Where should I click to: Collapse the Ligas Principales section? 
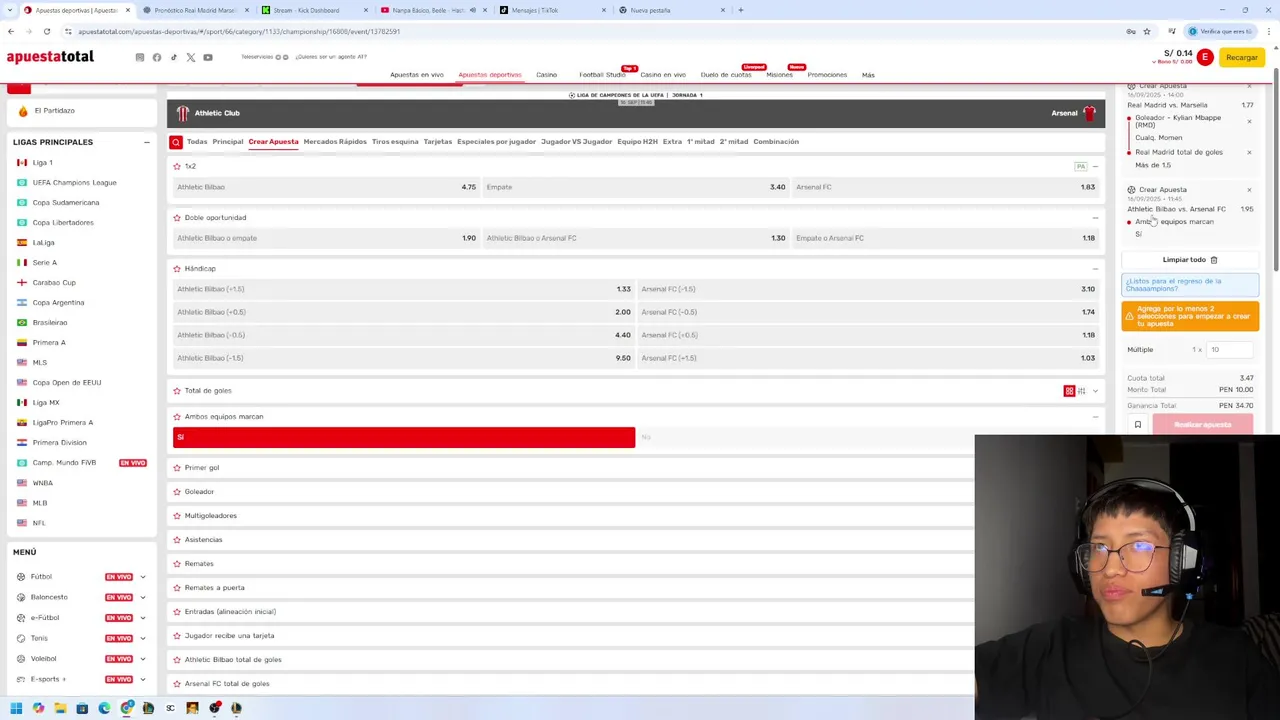[x=146, y=142]
